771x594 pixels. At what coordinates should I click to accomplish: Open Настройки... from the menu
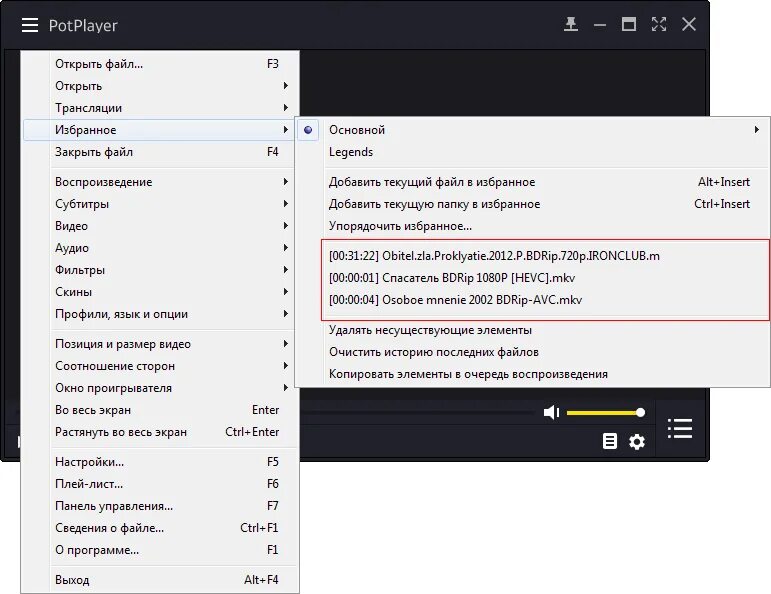161,462
